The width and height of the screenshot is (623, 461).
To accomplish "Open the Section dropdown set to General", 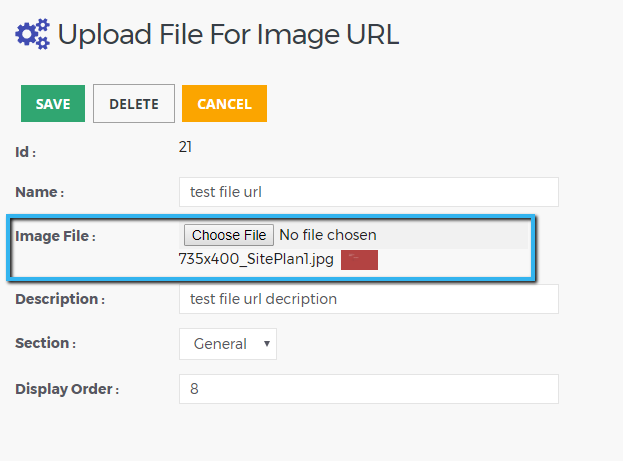I will (228, 344).
